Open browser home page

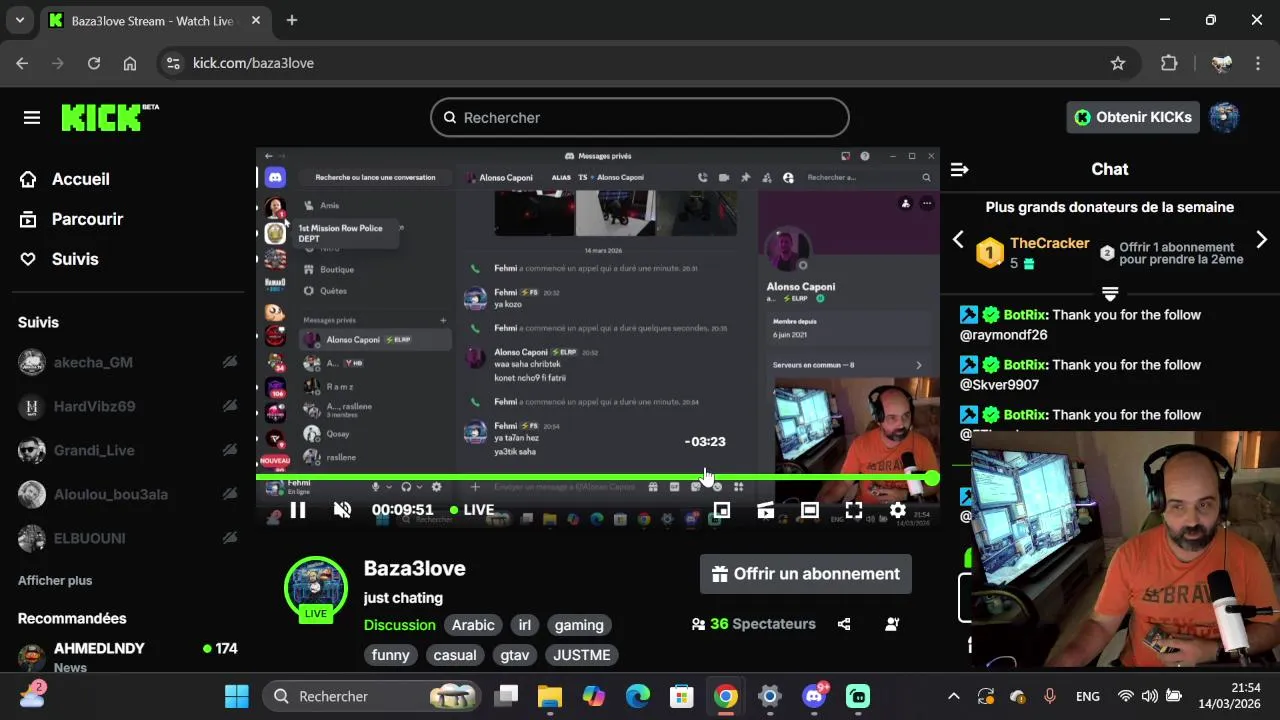(130, 63)
